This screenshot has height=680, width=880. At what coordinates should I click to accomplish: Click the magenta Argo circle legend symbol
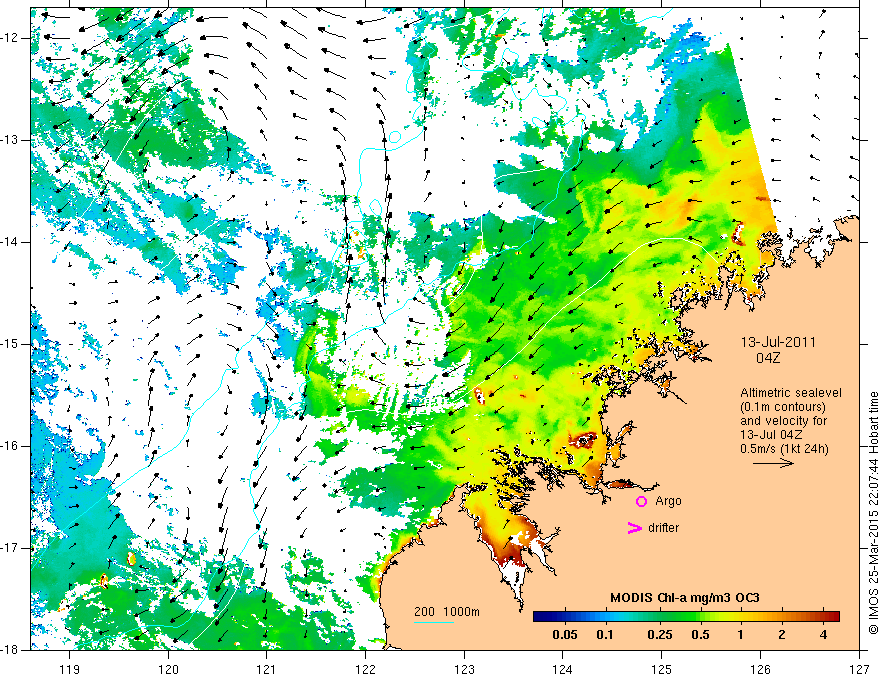click(x=641, y=501)
